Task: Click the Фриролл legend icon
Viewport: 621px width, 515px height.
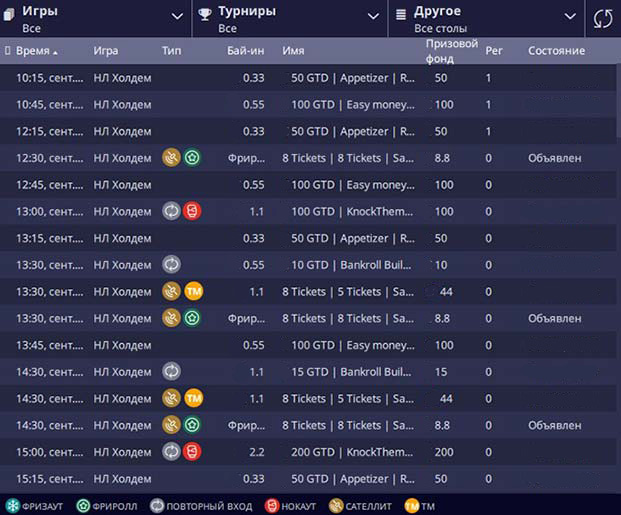Action: 83,506
